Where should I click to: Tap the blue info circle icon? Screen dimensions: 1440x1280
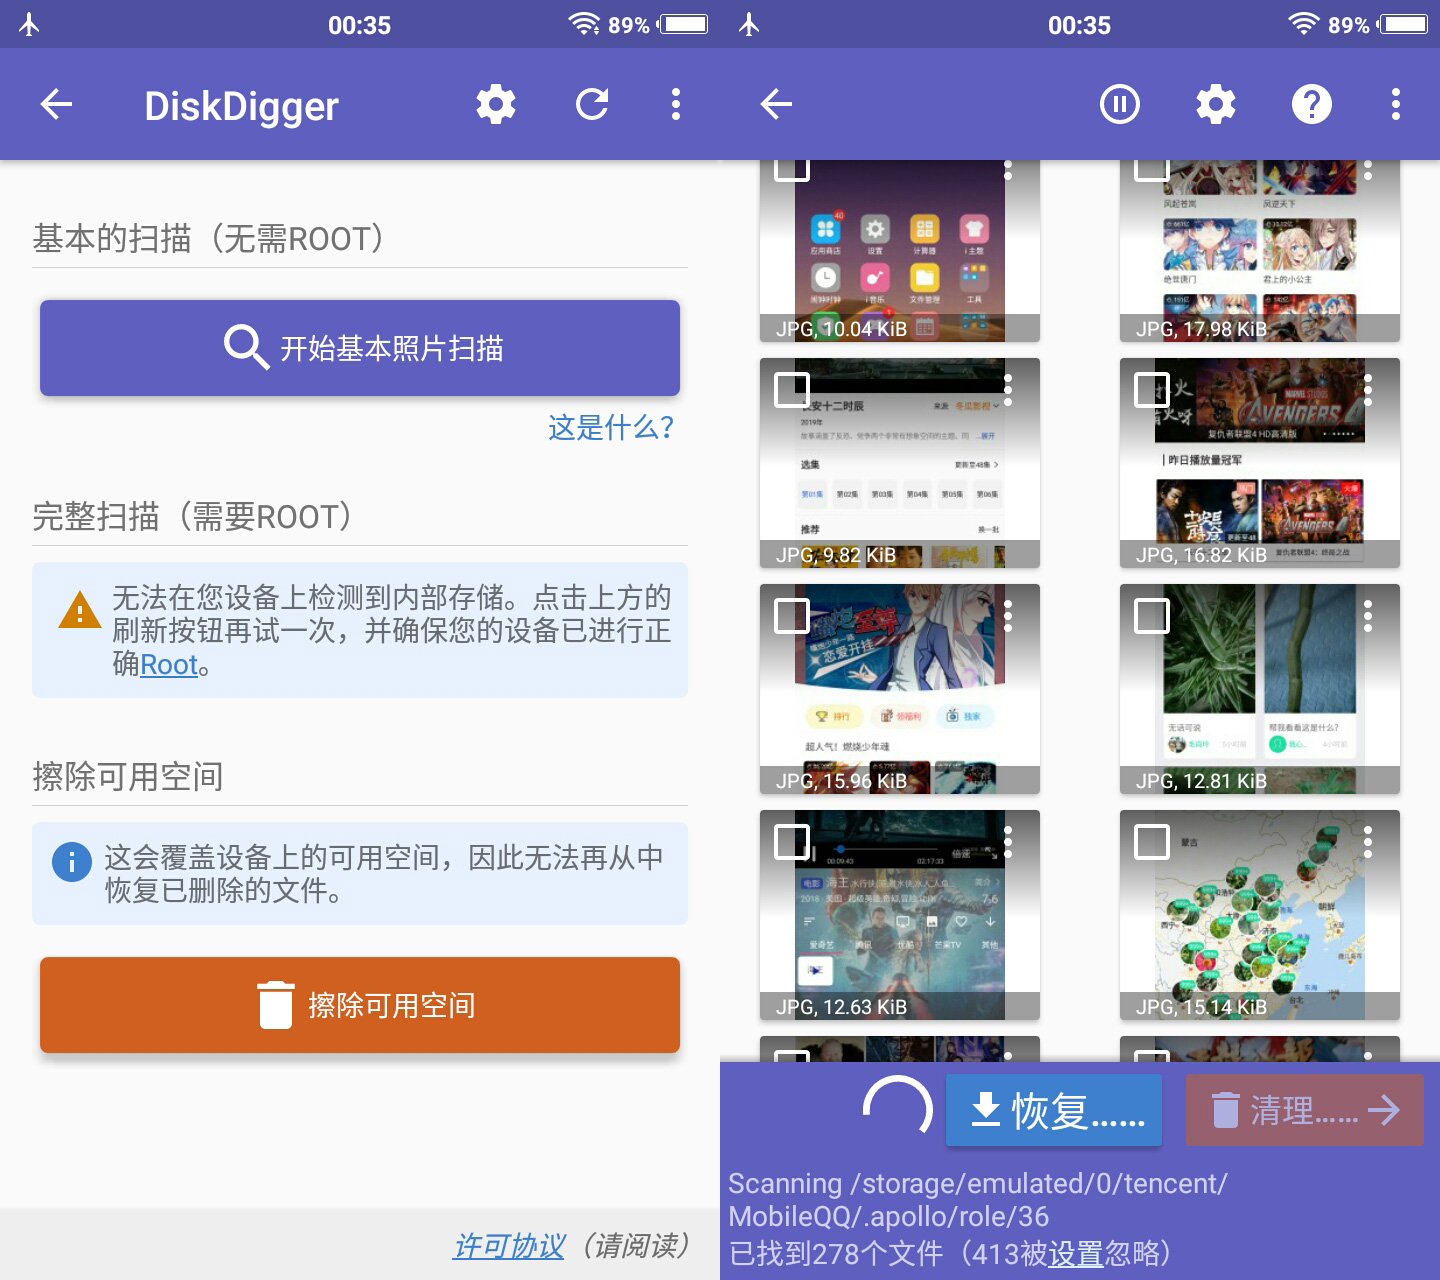click(x=72, y=861)
